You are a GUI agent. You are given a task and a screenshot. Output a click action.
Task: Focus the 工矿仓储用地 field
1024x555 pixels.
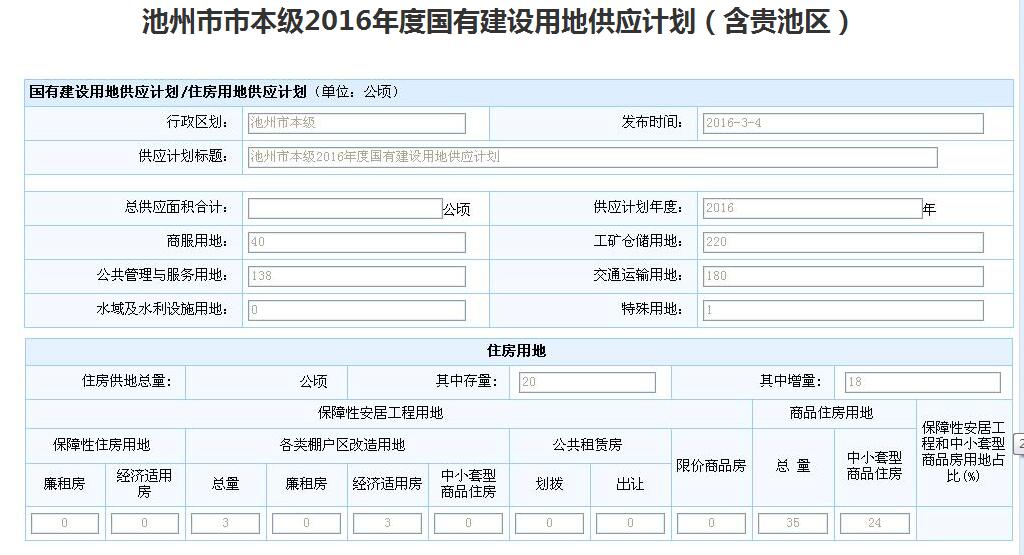pos(842,242)
